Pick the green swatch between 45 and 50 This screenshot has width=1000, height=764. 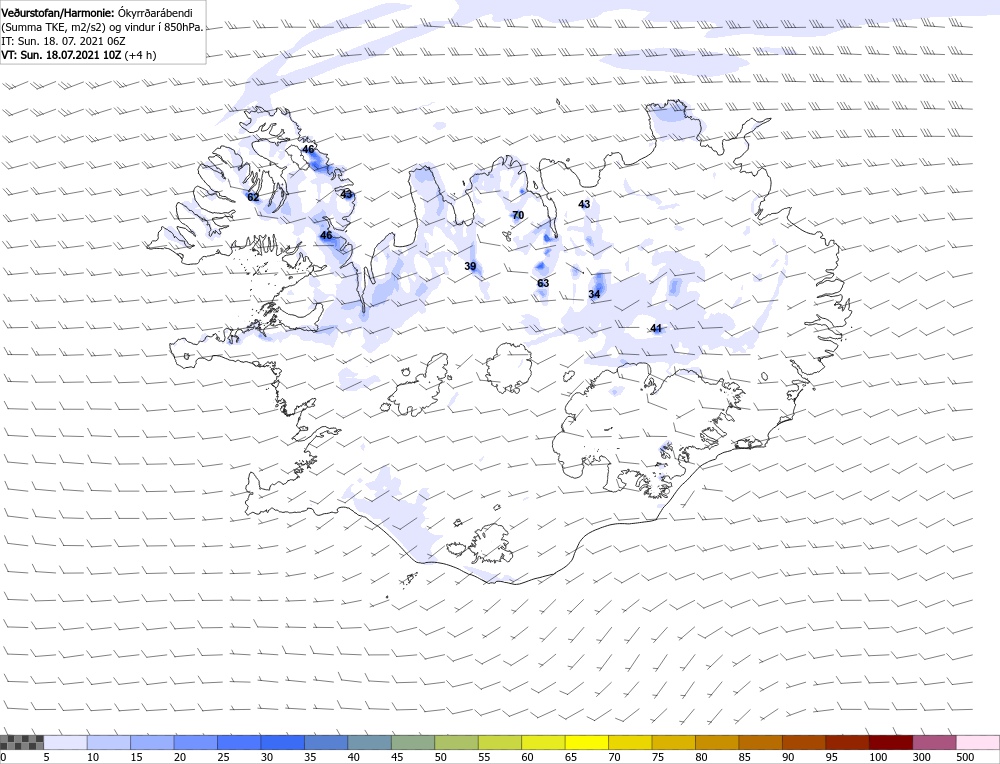413,742
